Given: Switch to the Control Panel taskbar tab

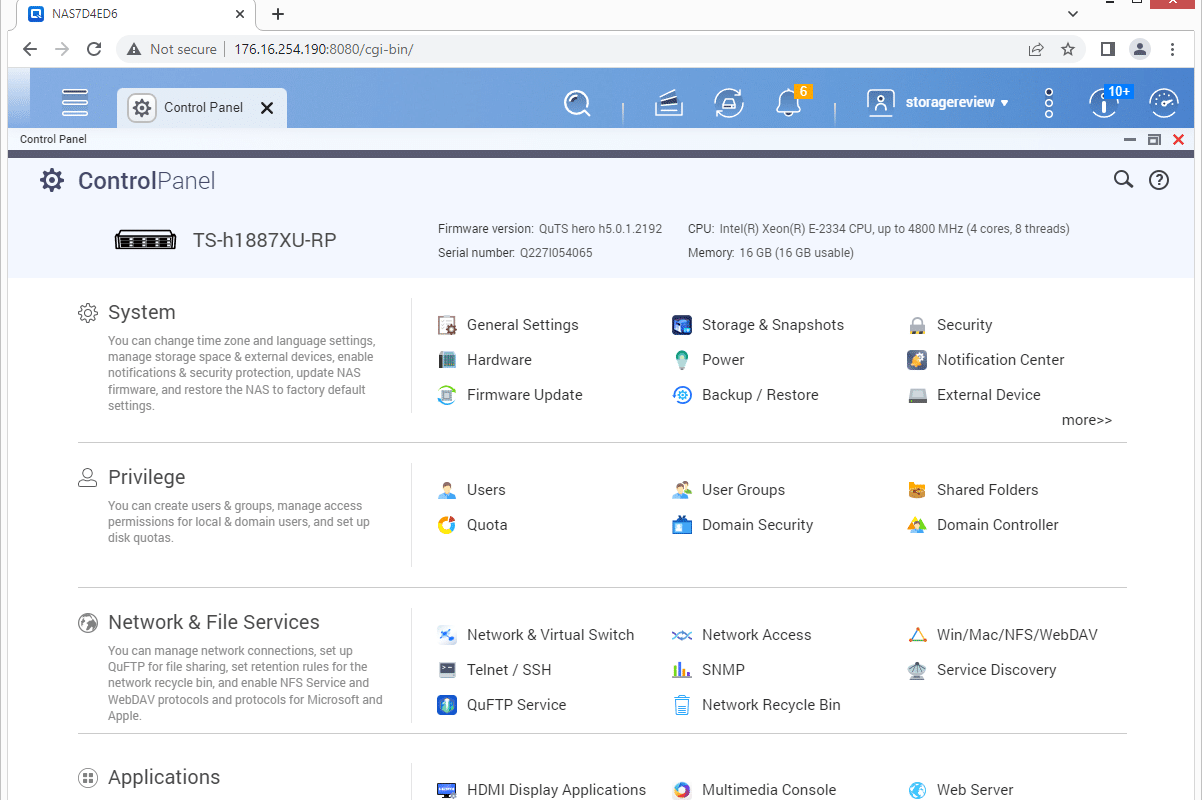Looking at the screenshot, I should click(202, 108).
